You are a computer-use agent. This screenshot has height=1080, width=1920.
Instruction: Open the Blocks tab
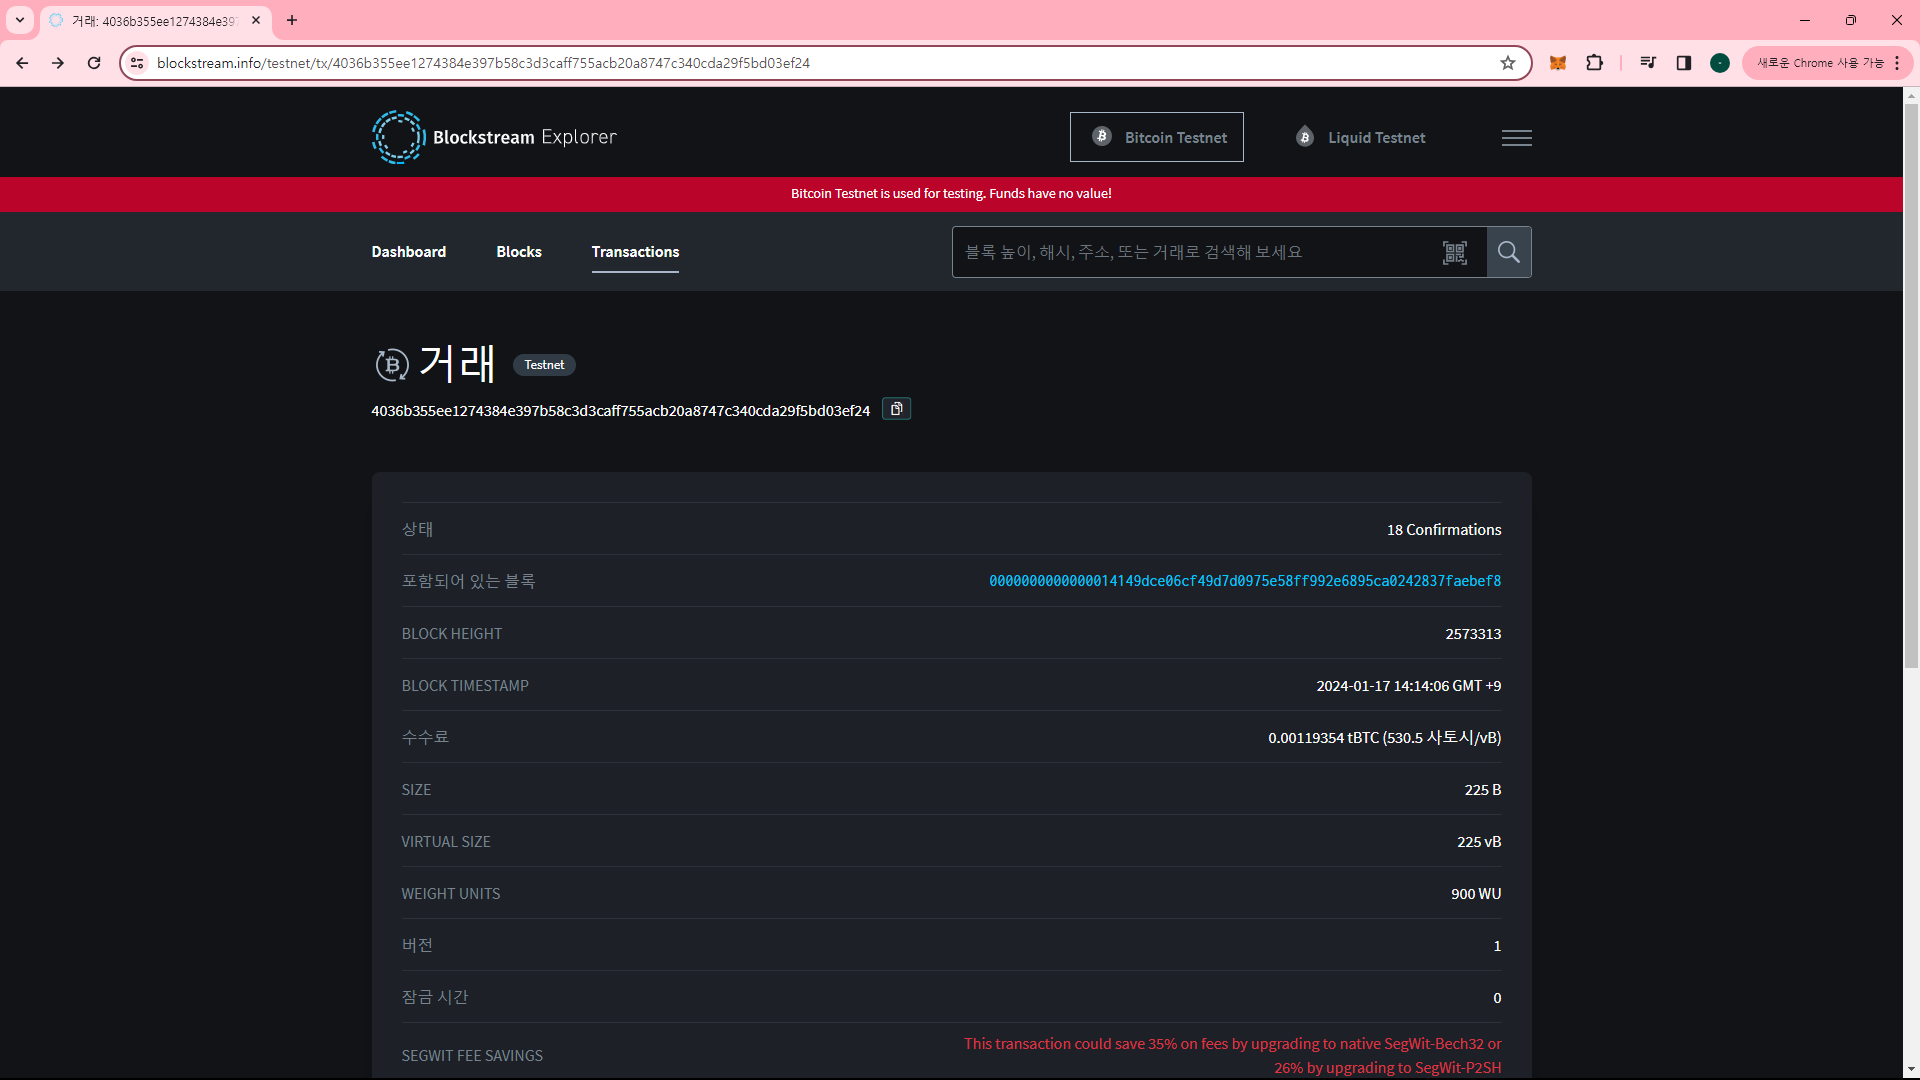click(x=519, y=252)
